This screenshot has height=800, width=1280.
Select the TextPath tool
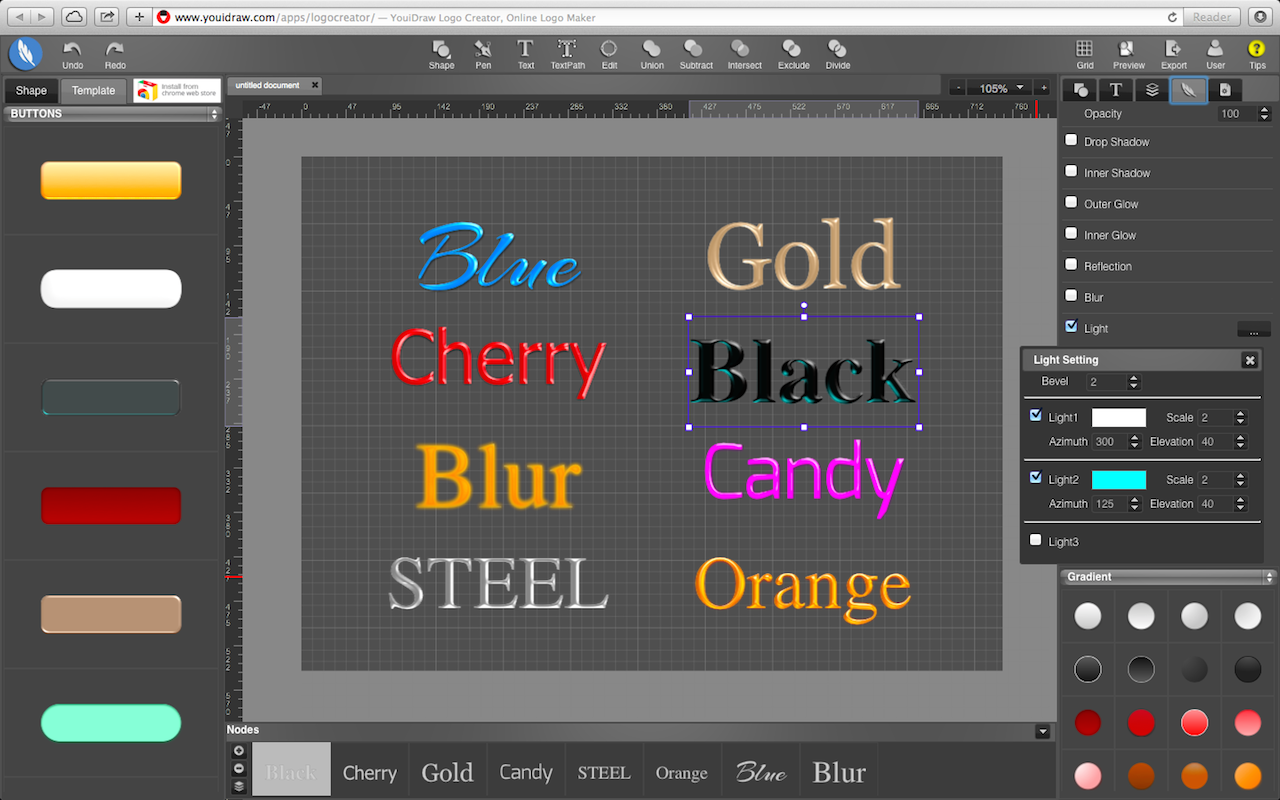point(566,48)
